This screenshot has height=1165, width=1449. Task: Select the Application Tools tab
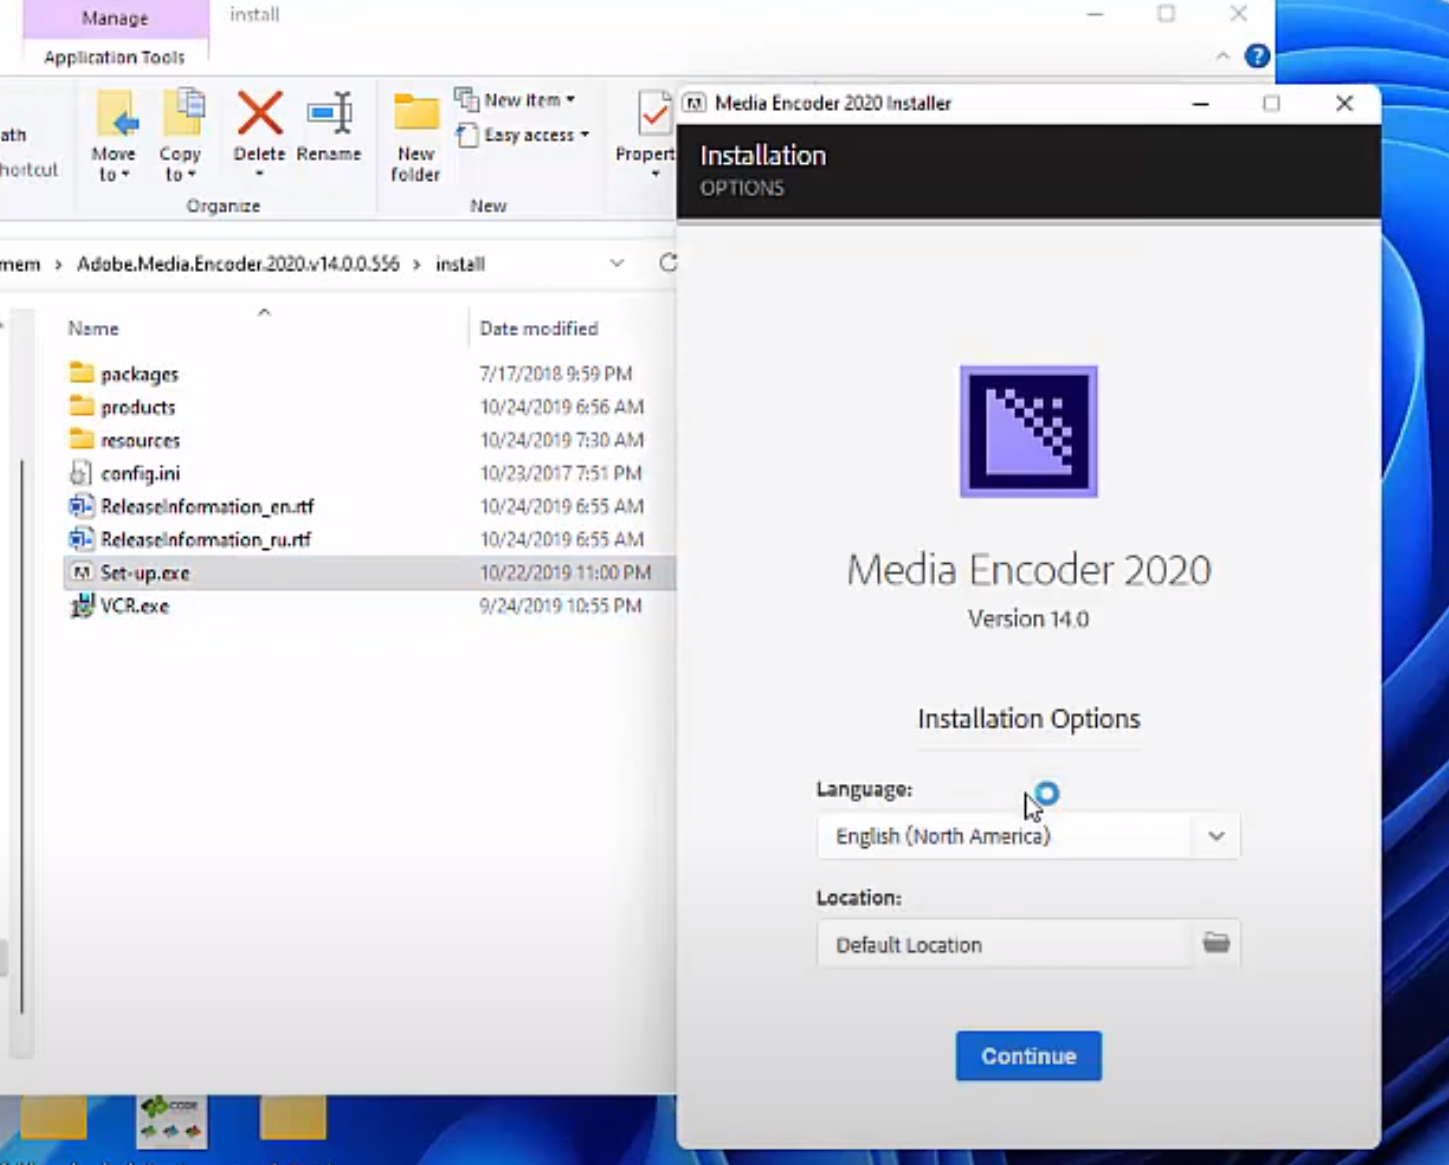click(x=115, y=57)
